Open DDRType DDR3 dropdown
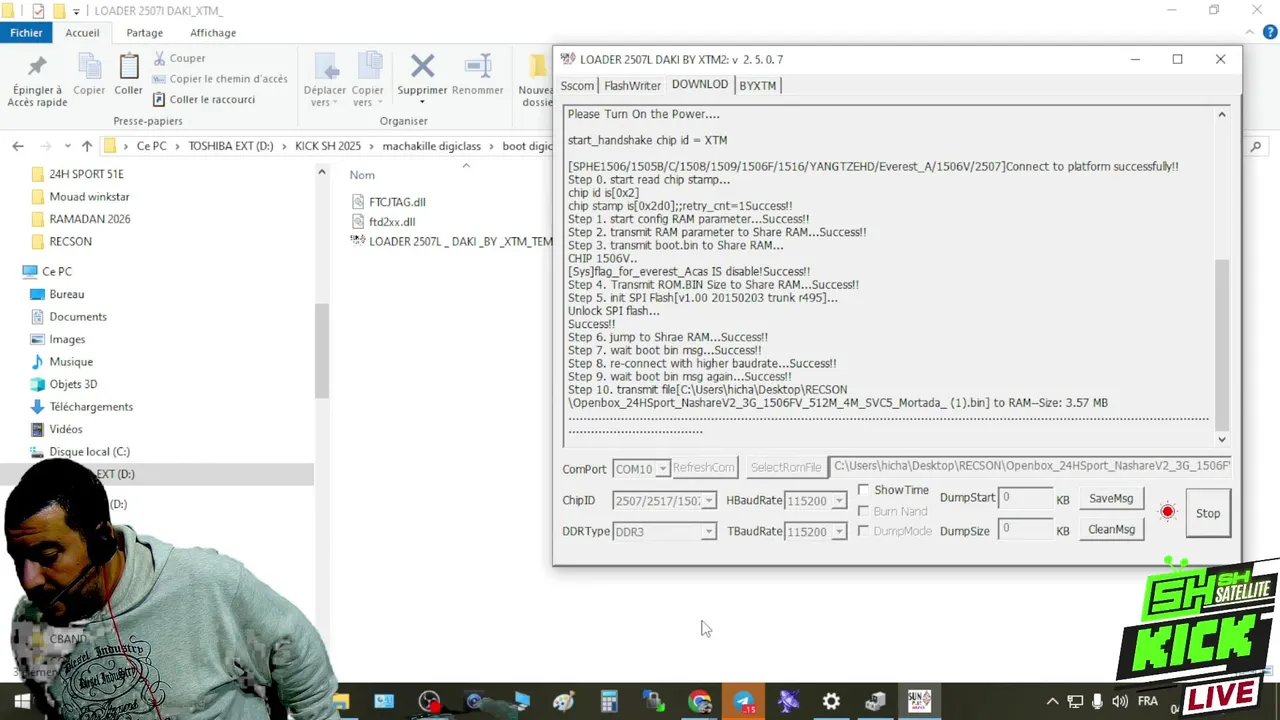Image resolution: width=1280 pixels, height=720 pixels. [708, 532]
